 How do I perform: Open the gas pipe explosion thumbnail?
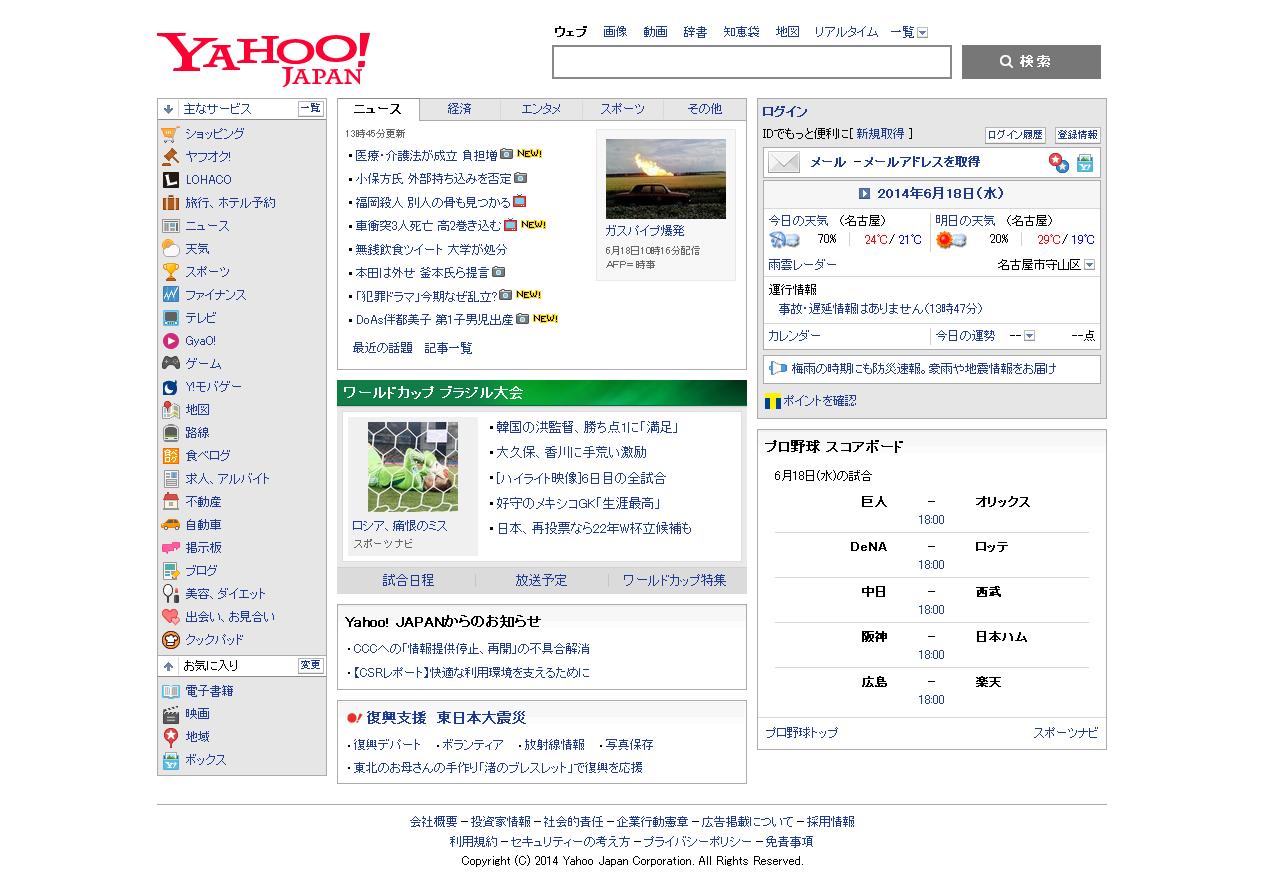click(666, 179)
